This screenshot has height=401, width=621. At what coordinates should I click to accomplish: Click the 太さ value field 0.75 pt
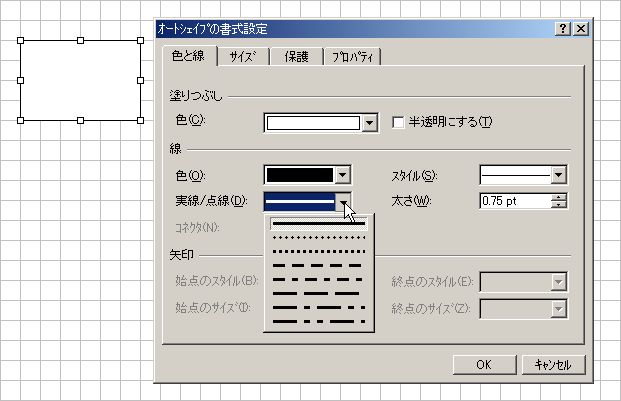coord(515,201)
